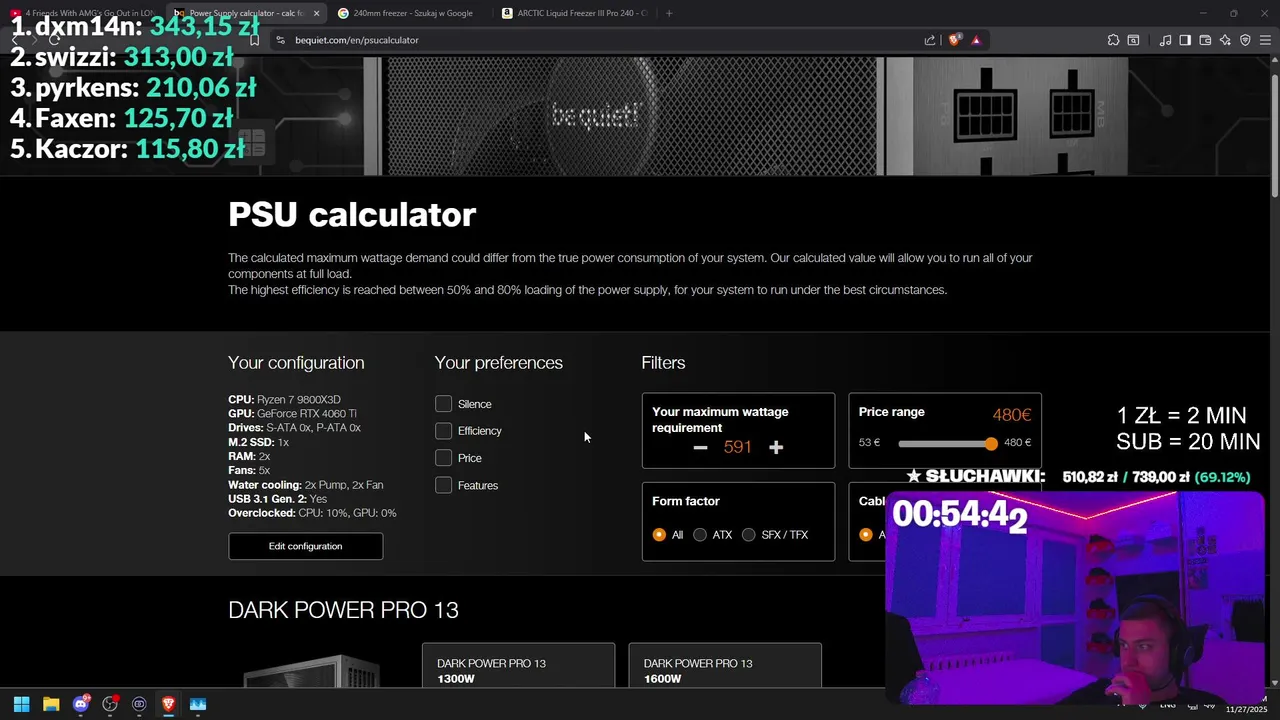Switch to the Power Supply calculator tab

[246, 13]
